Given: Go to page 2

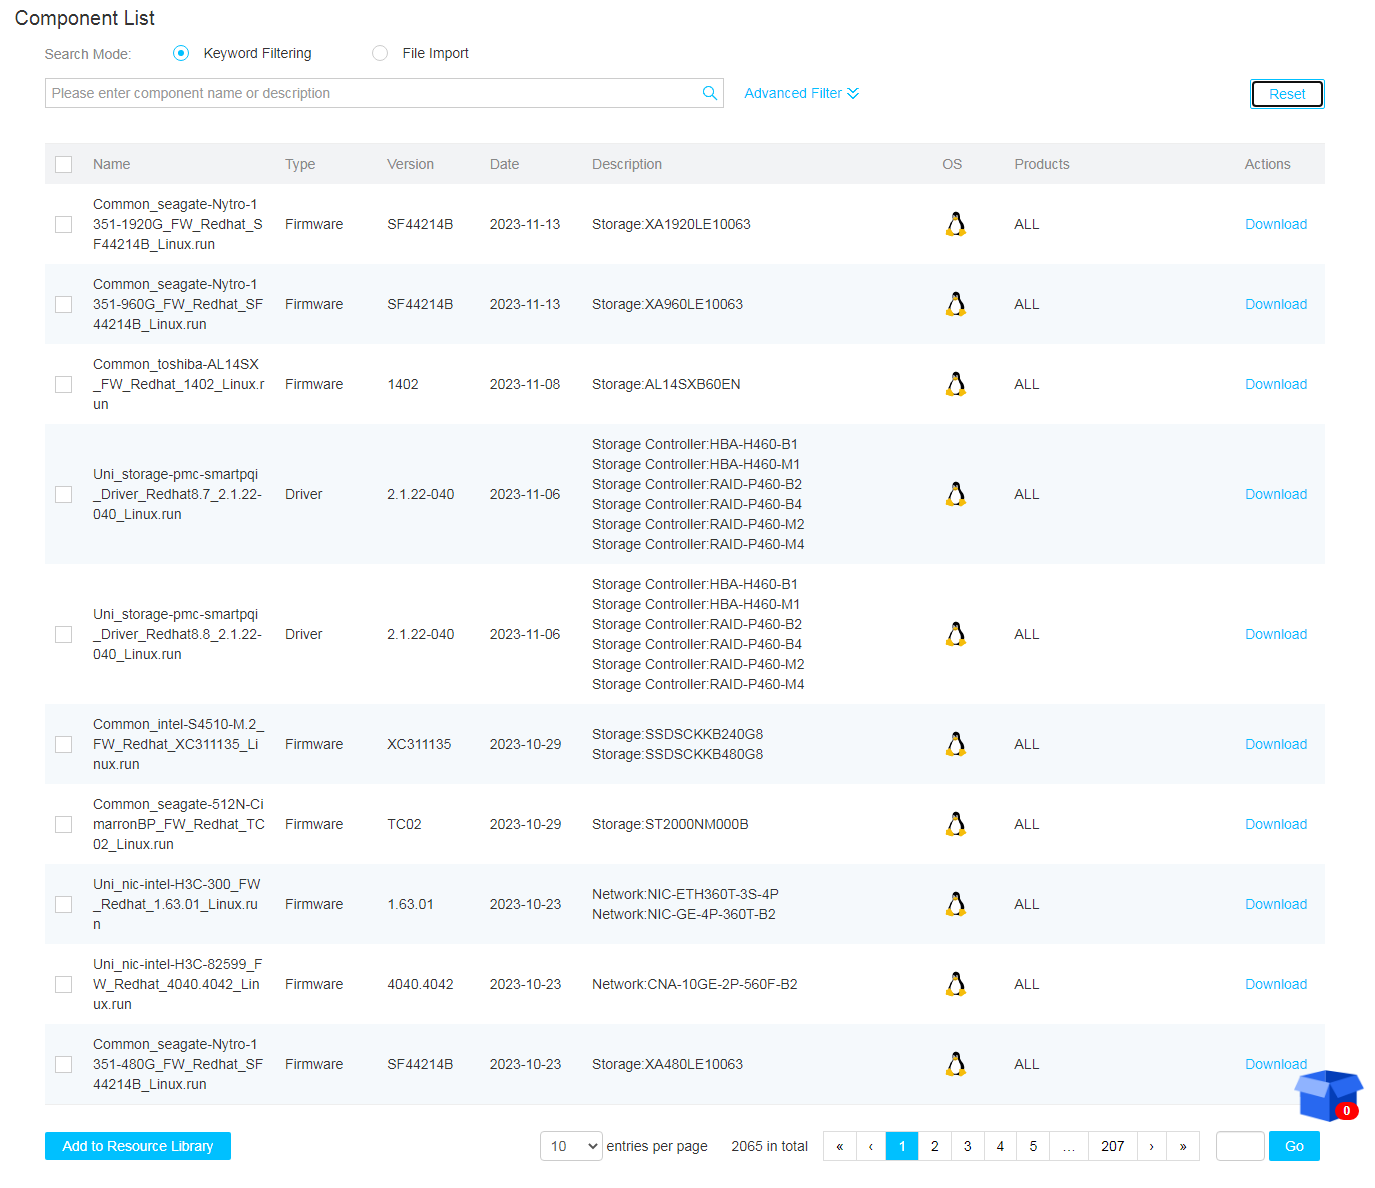Looking at the screenshot, I should tap(935, 1146).
